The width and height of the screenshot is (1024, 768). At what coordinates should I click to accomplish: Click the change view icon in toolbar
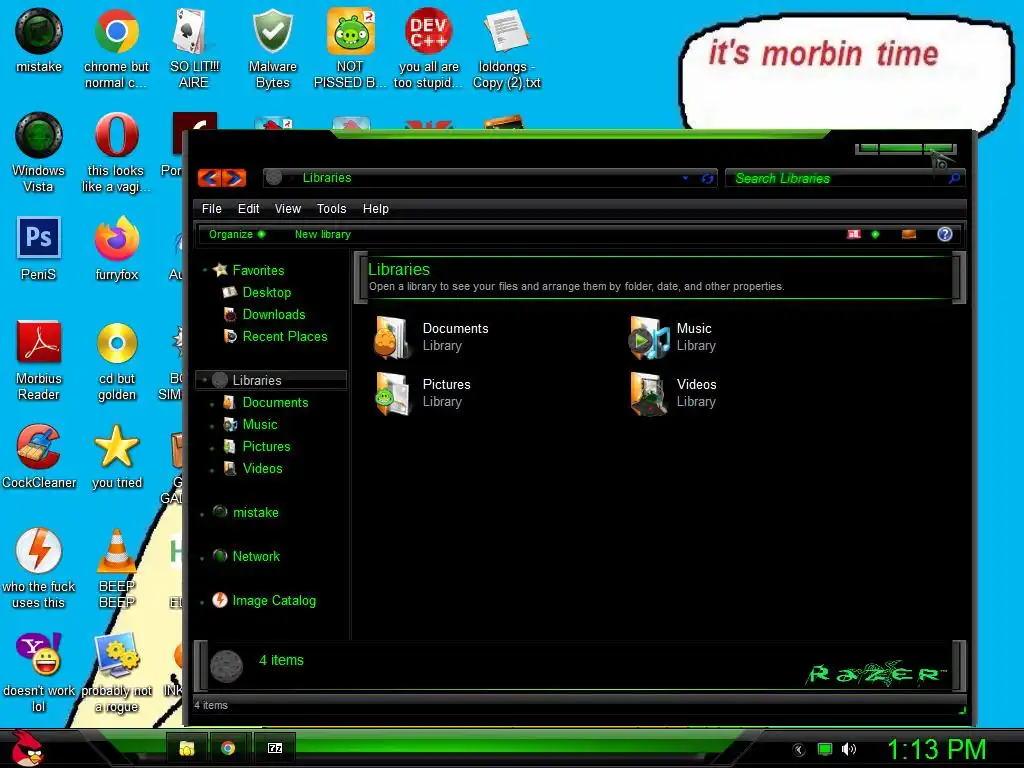coord(854,234)
